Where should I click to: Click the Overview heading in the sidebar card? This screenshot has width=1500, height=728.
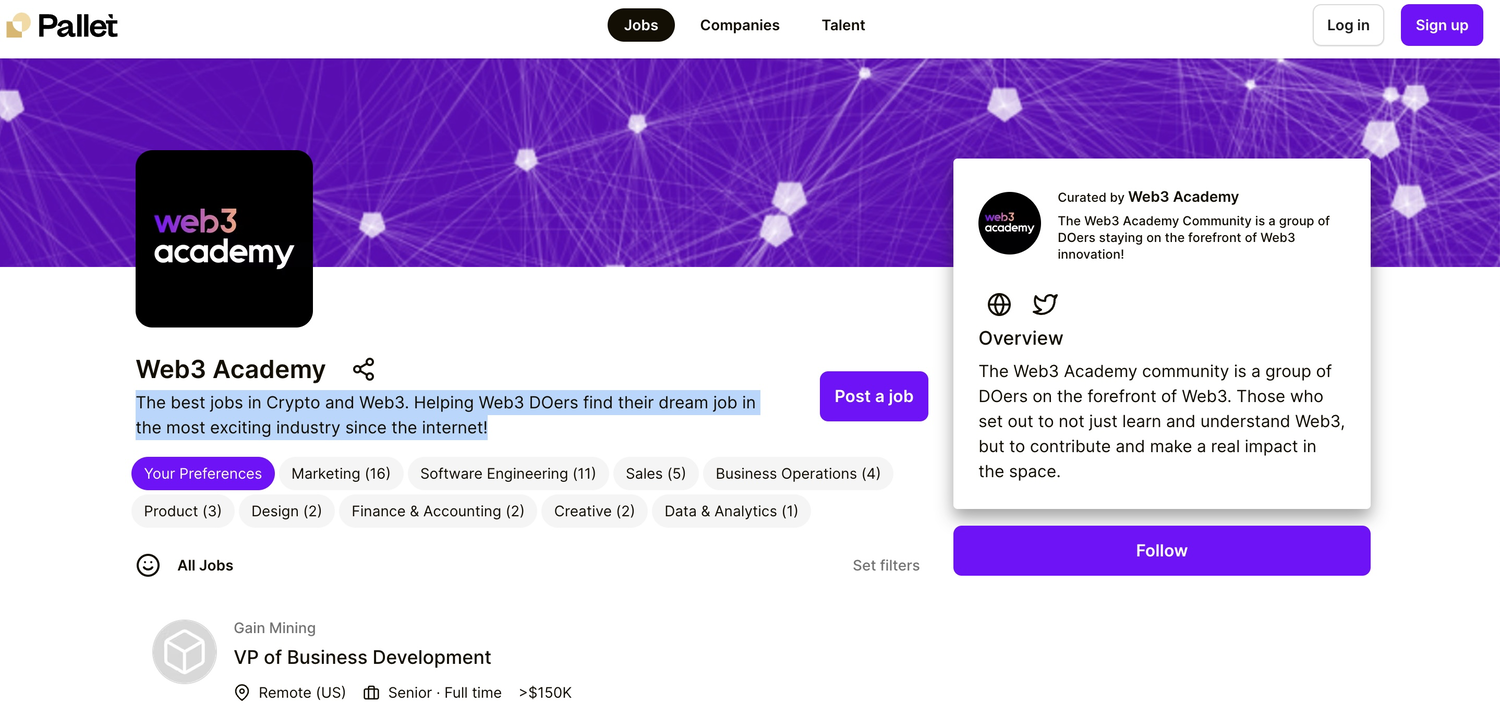1021,338
